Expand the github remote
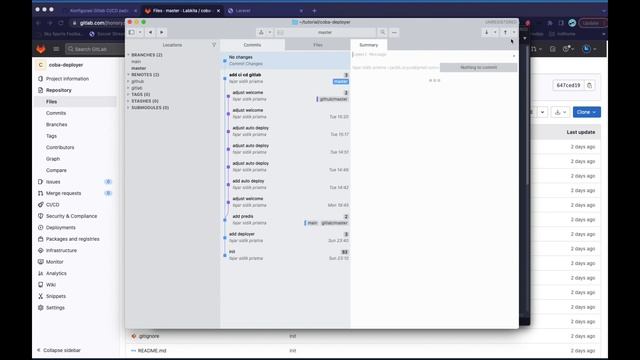 129,81
